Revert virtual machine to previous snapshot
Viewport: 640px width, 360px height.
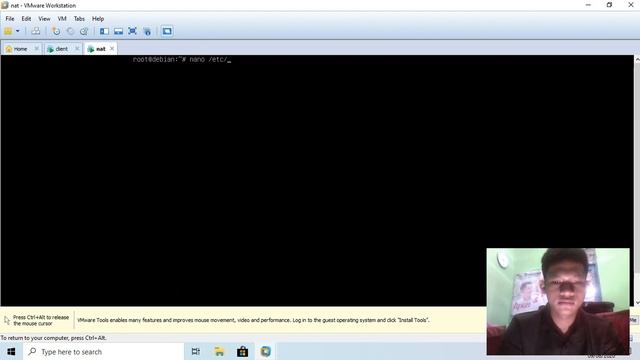pos(70,31)
